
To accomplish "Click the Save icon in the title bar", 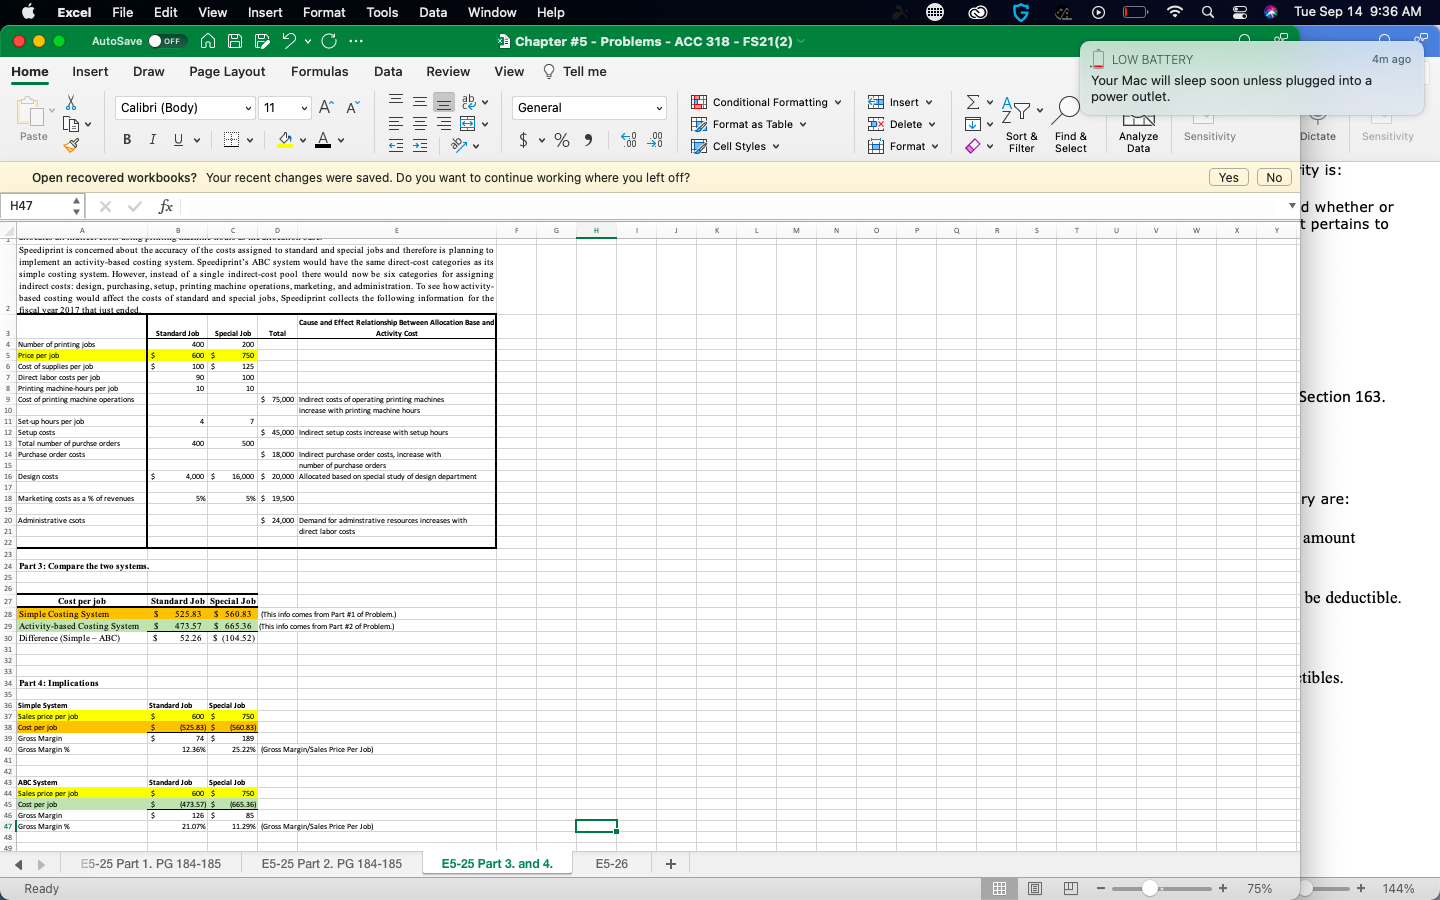I will [x=235, y=41].
